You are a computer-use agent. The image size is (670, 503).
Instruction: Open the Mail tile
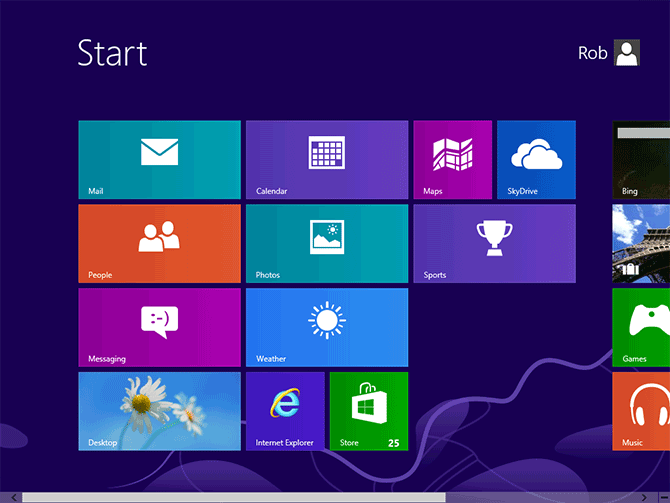159,159
